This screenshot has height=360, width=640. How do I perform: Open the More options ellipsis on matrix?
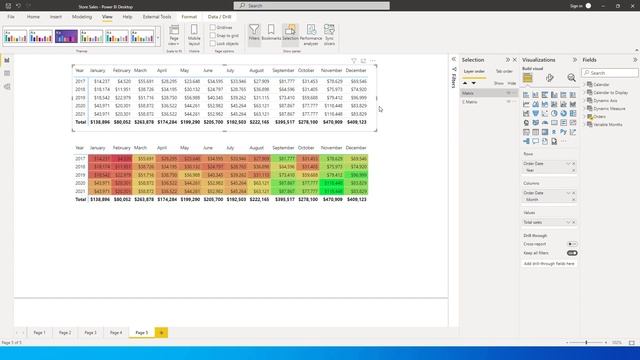(373, 61)
